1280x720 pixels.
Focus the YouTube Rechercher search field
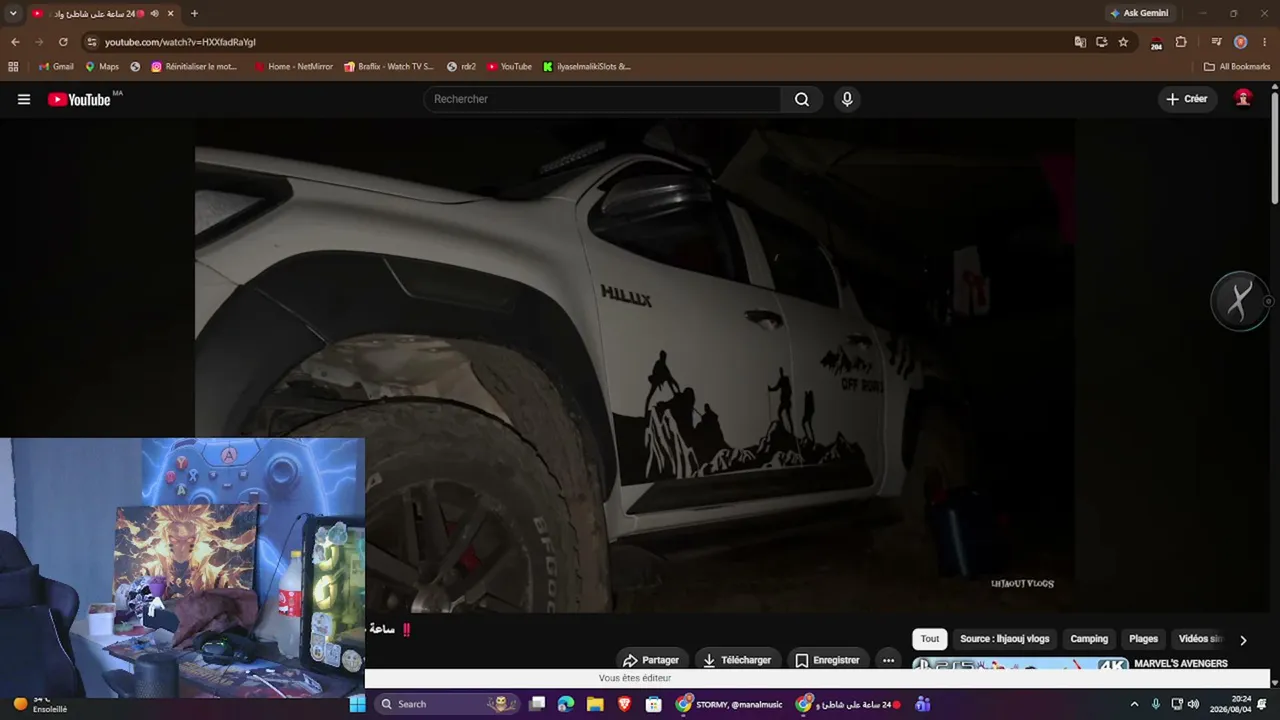[x=603, y=99]
